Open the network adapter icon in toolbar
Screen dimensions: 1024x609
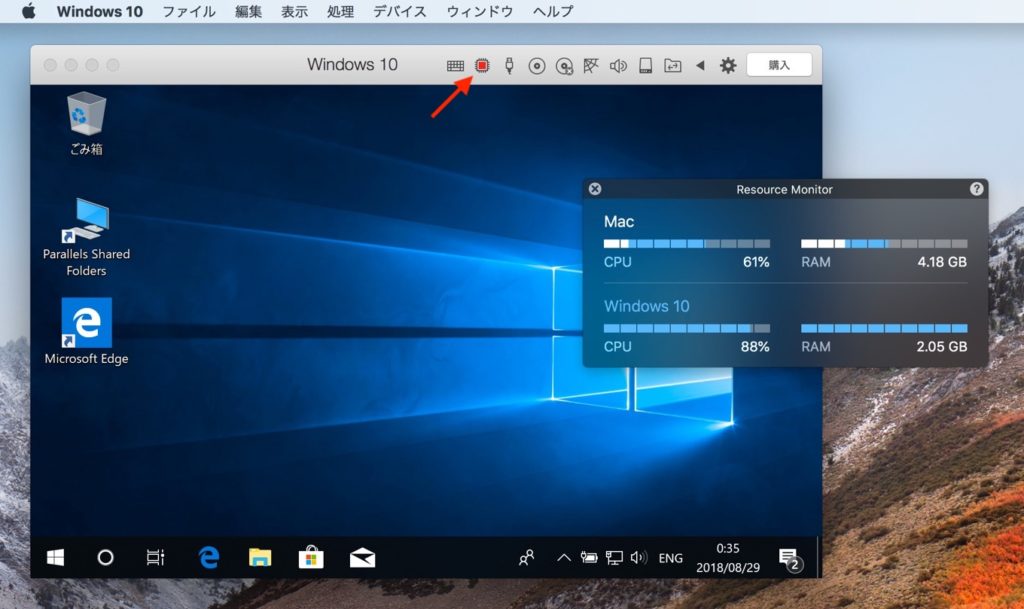point(590,64)
